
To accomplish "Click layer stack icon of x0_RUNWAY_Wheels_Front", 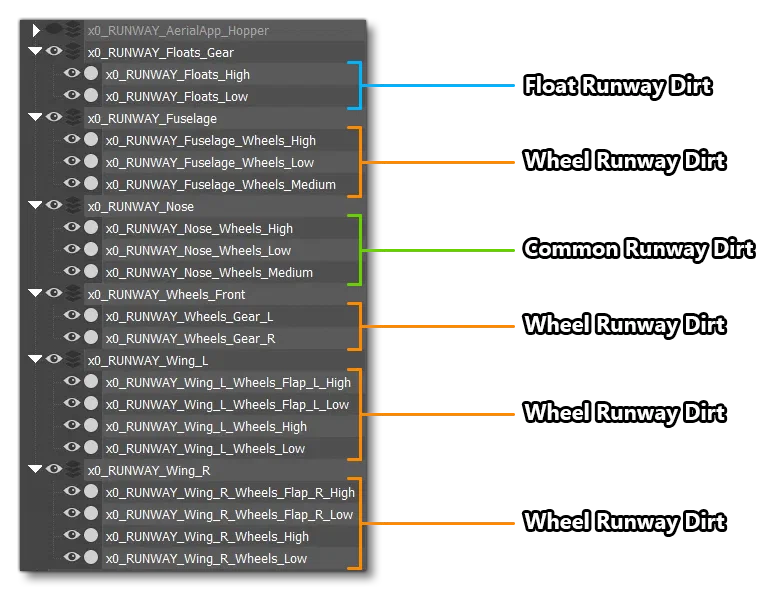I will (73, 294).
